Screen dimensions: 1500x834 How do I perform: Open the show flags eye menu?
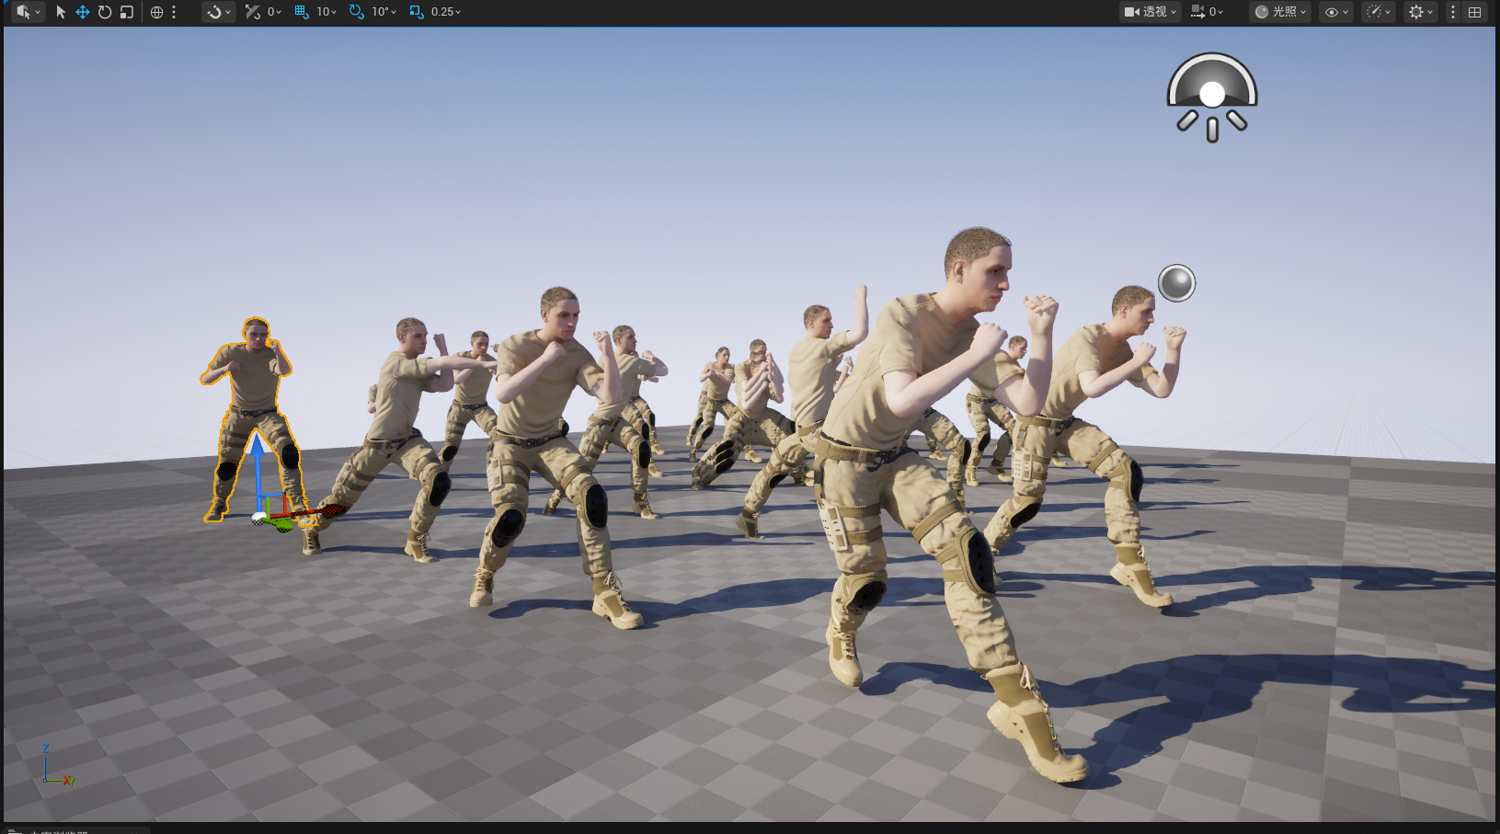click(x=1336, y=12)
